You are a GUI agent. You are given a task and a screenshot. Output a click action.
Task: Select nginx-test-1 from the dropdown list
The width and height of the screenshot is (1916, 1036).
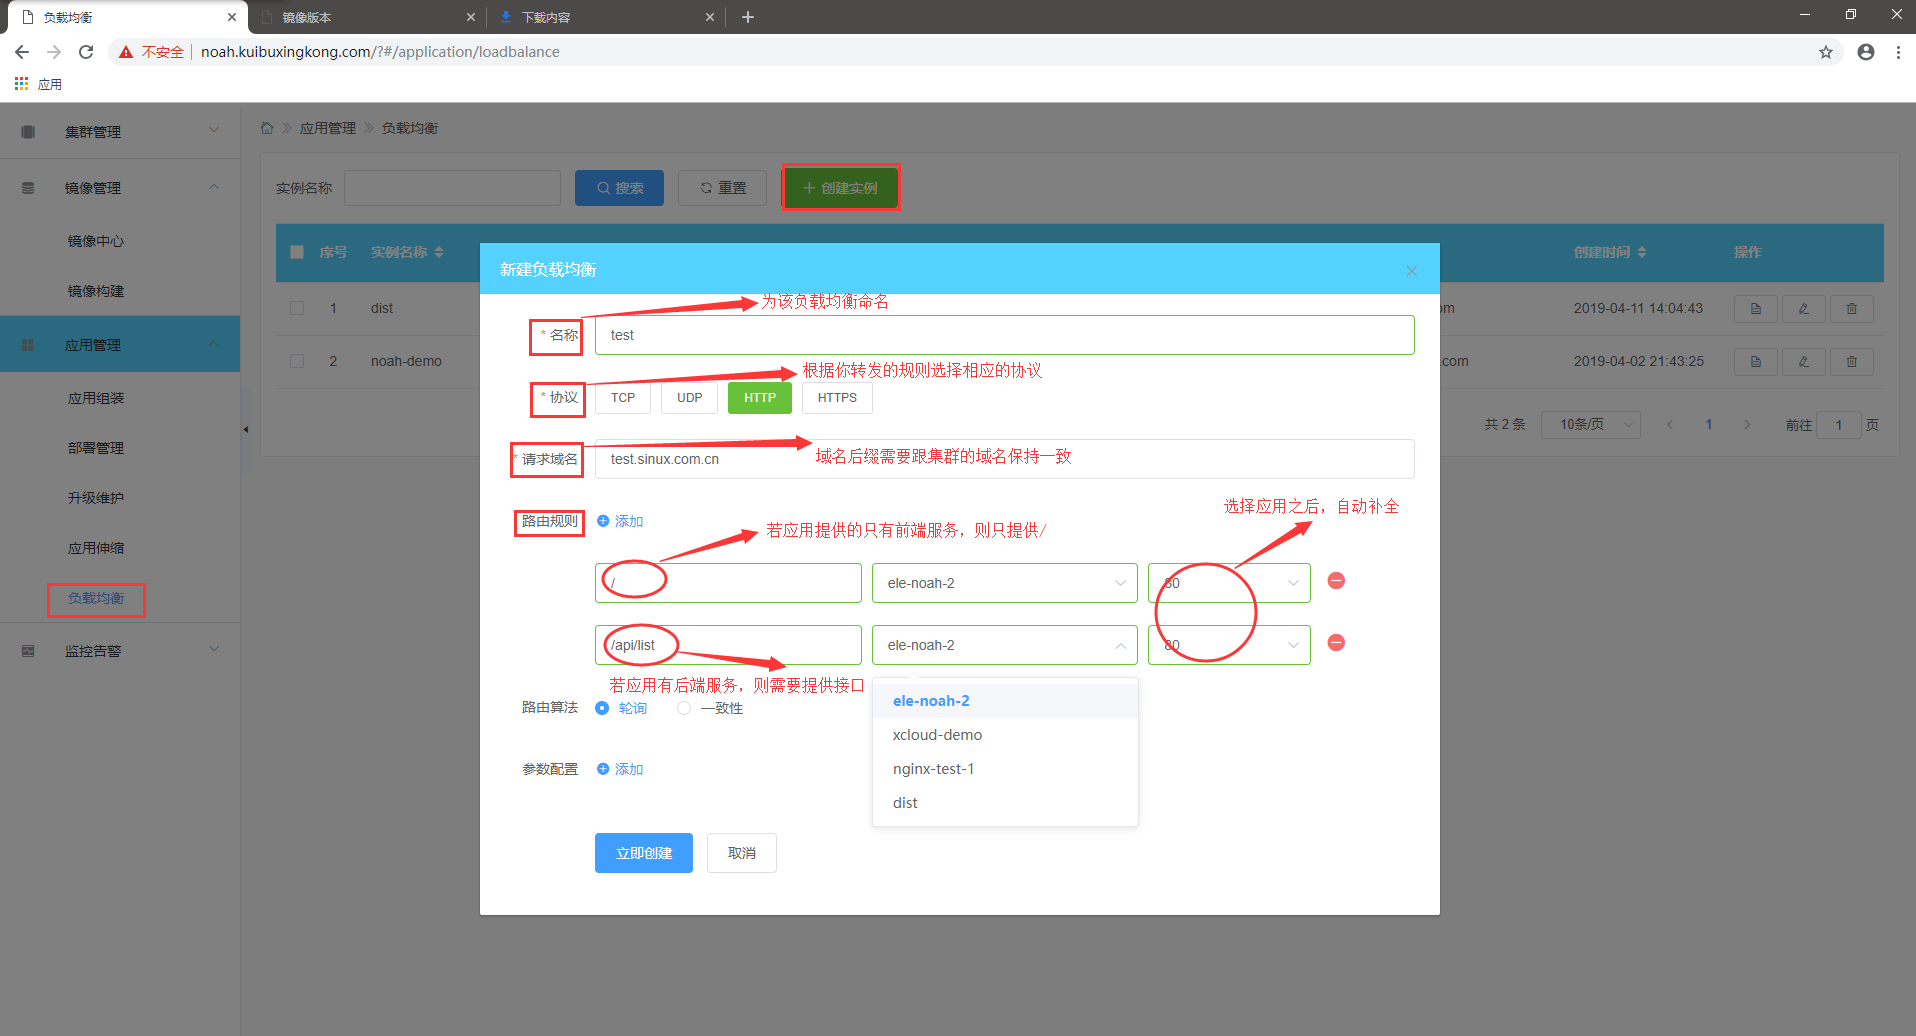click(1005, 769)
